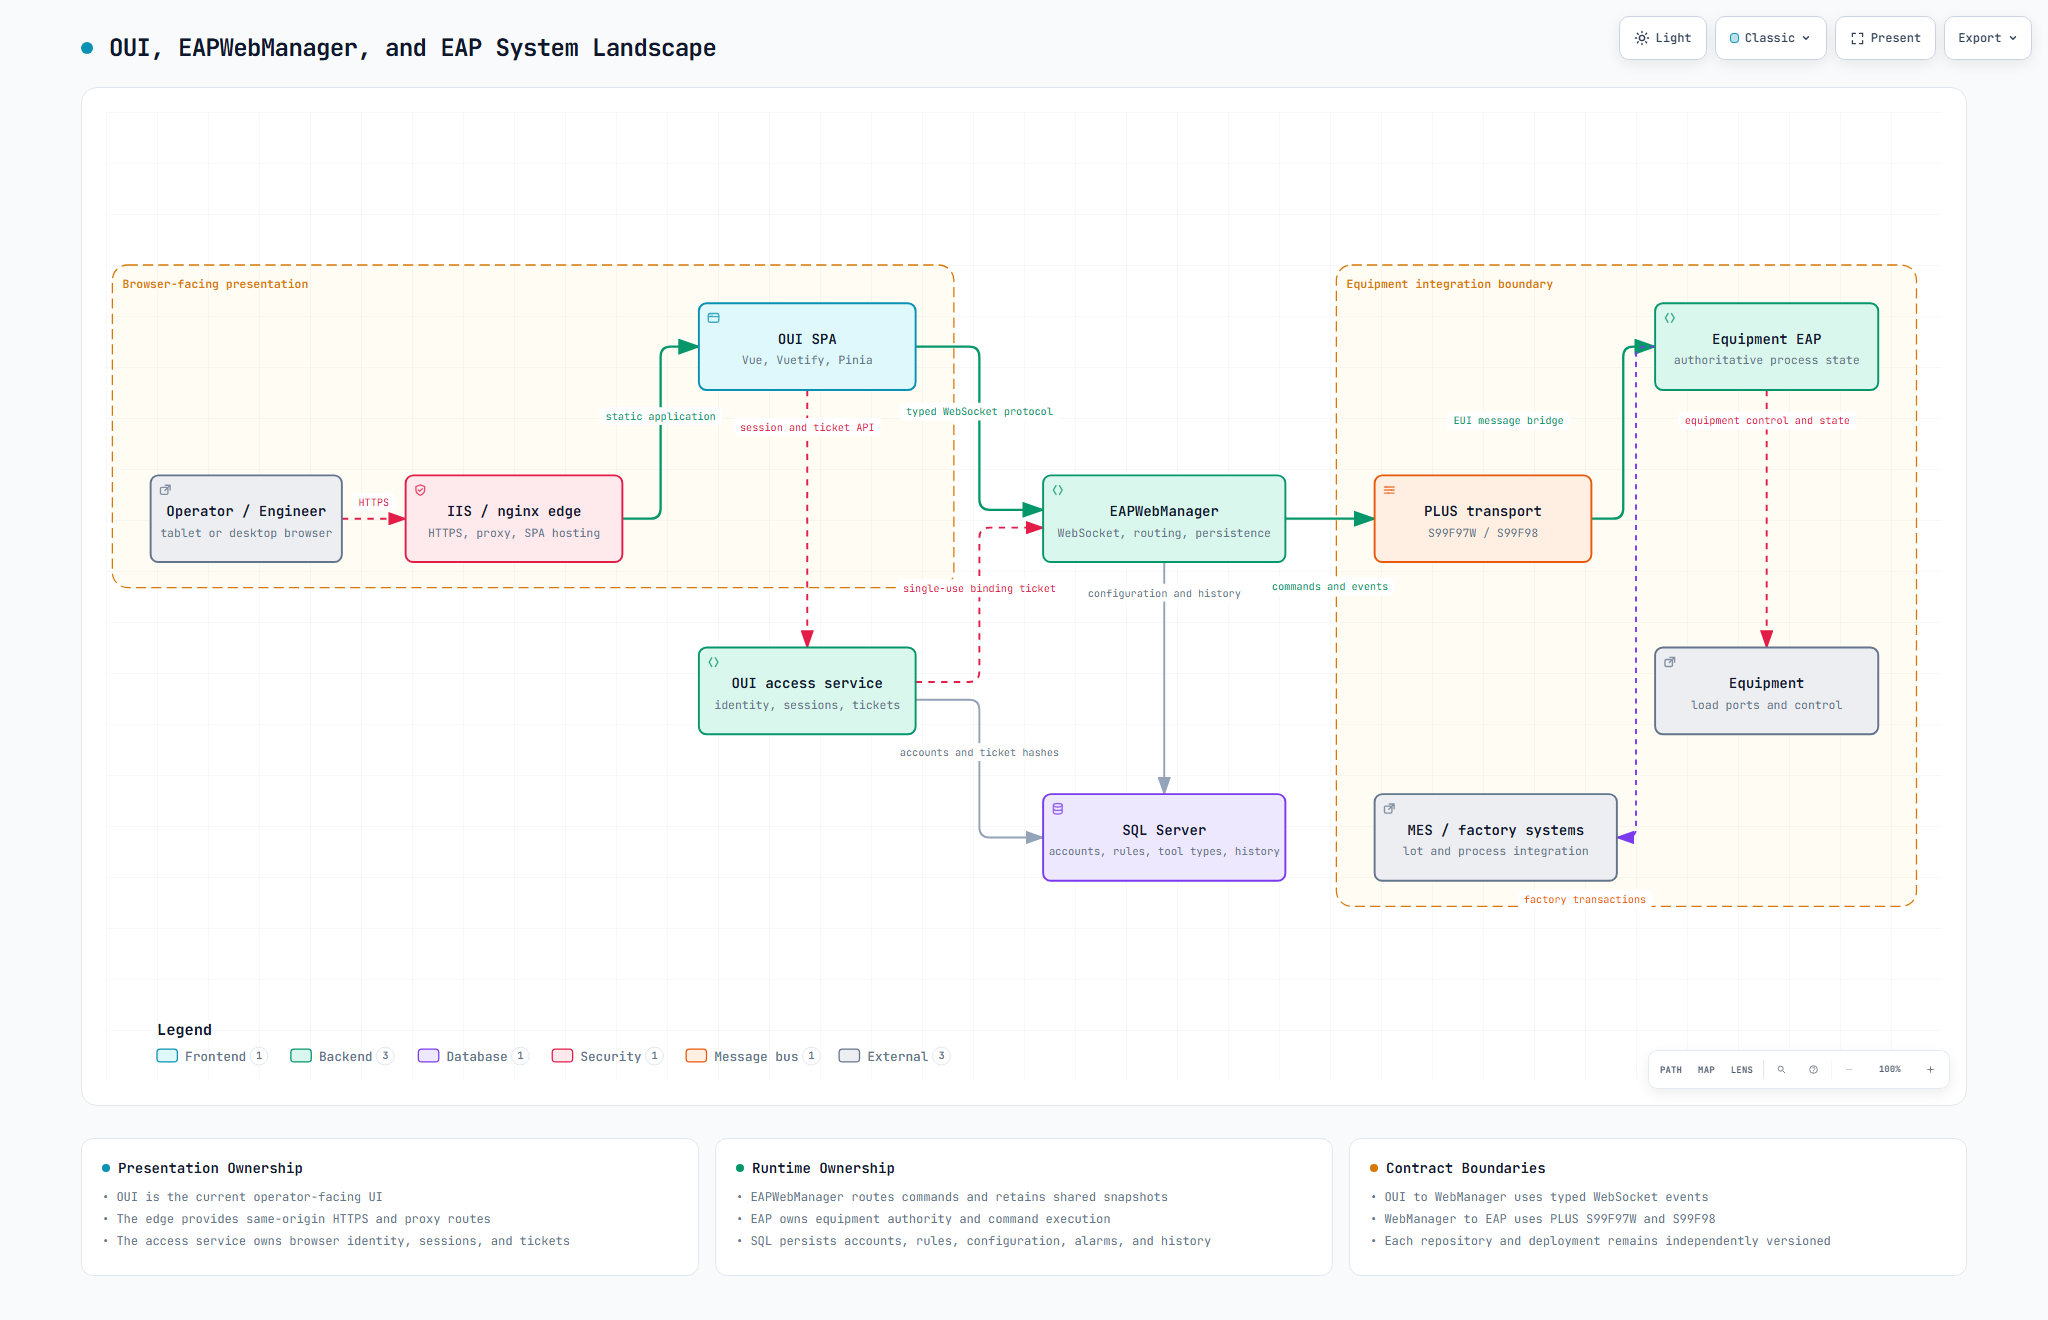Open the Export dropdown menu
The height and width of the screenshot is (1320, 2048).
point(1987,38)
